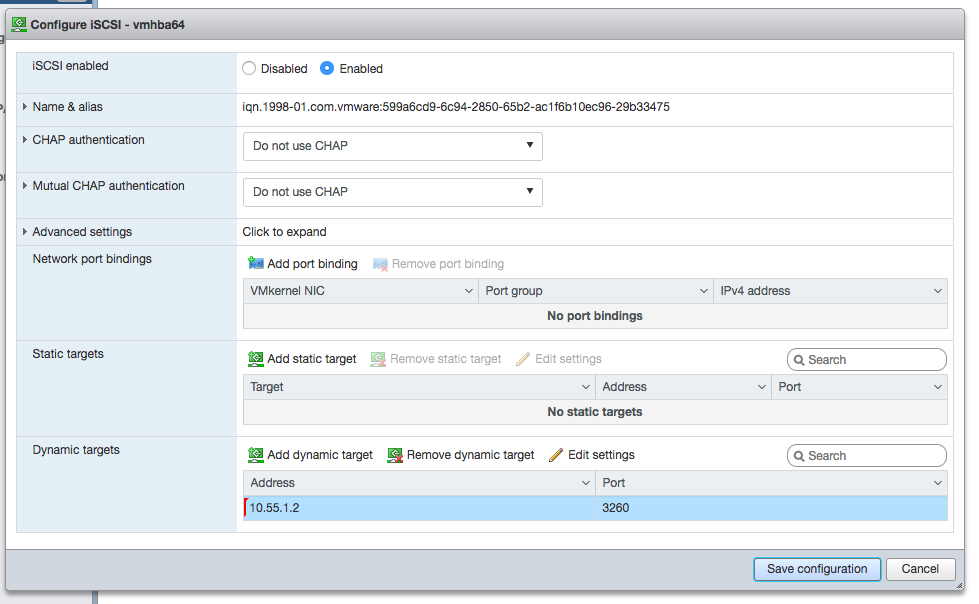Open the CHAP authentication dropdown
The image size is (979, 604).
click(393, 146)
